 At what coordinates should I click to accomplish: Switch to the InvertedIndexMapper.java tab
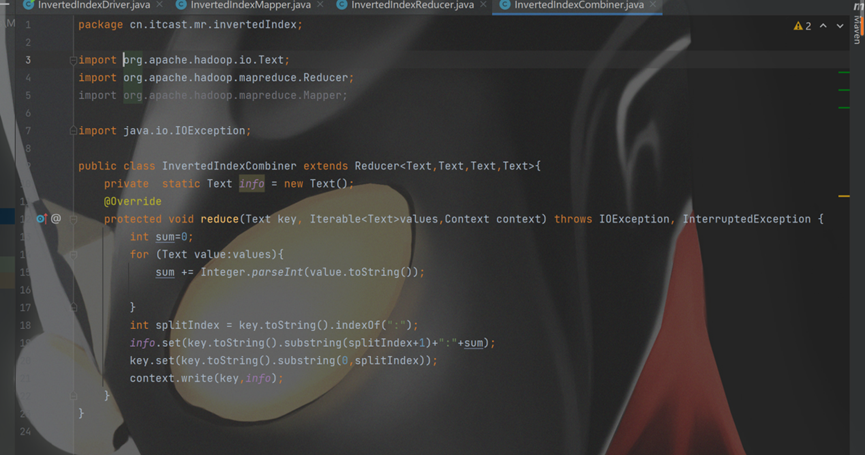coord(250,5)
